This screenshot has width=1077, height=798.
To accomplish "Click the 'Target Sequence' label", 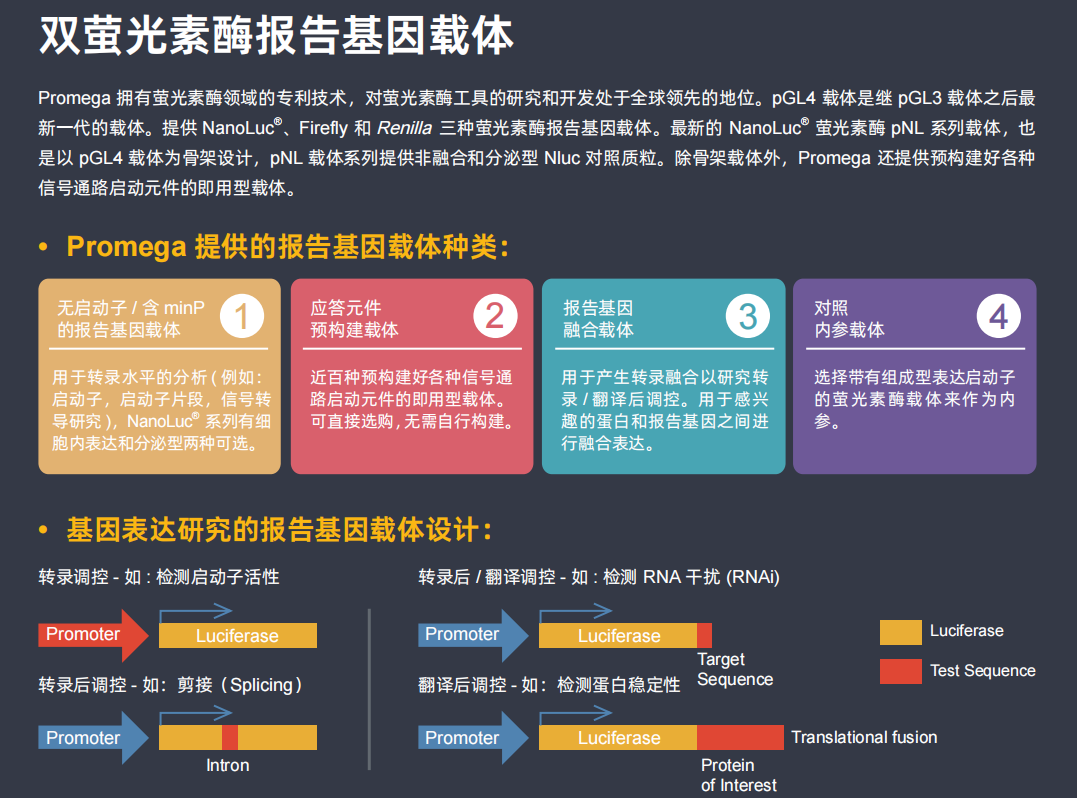I will (735, 669).
